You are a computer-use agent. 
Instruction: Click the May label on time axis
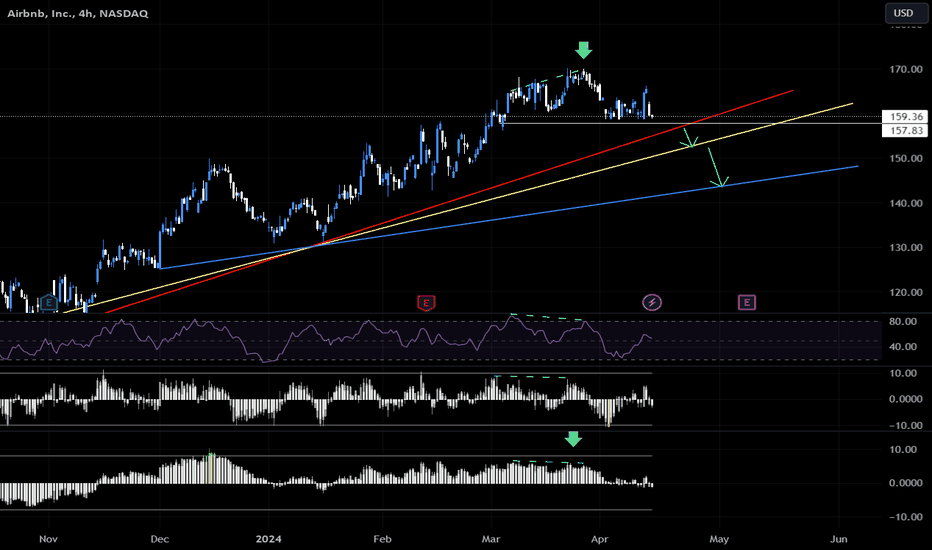point(719,539)
